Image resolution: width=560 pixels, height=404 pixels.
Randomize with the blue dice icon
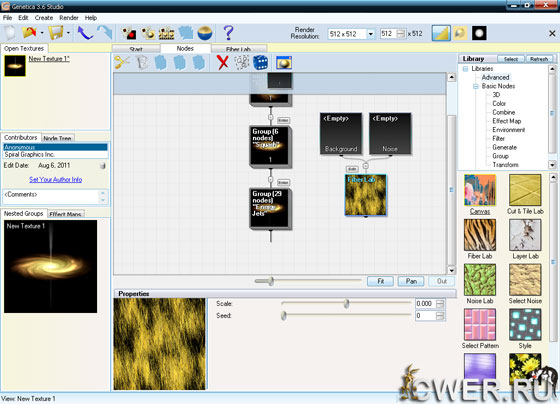[260, 63]
